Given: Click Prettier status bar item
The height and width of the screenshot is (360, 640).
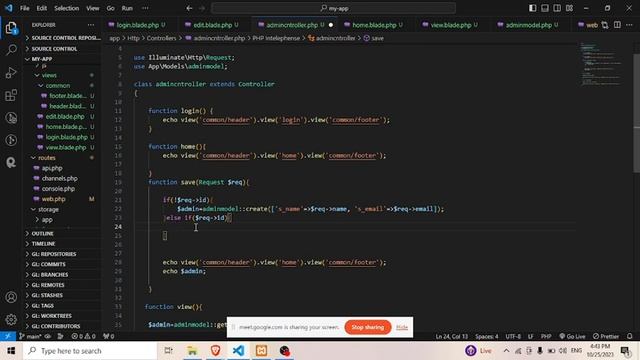Looking at the screenshot, I should [x=606, y=336].
